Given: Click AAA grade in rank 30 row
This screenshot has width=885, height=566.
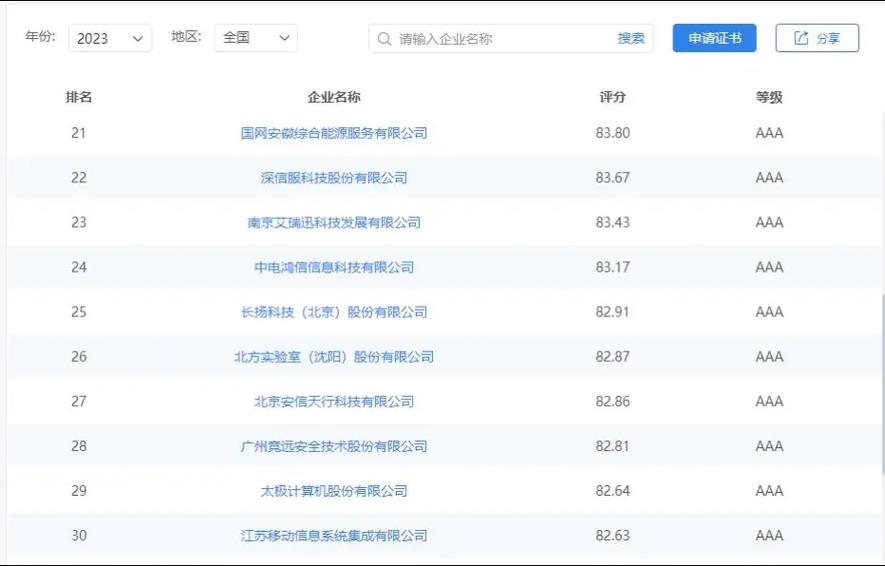Looking at the screenshot, I should tap(769, 535).
